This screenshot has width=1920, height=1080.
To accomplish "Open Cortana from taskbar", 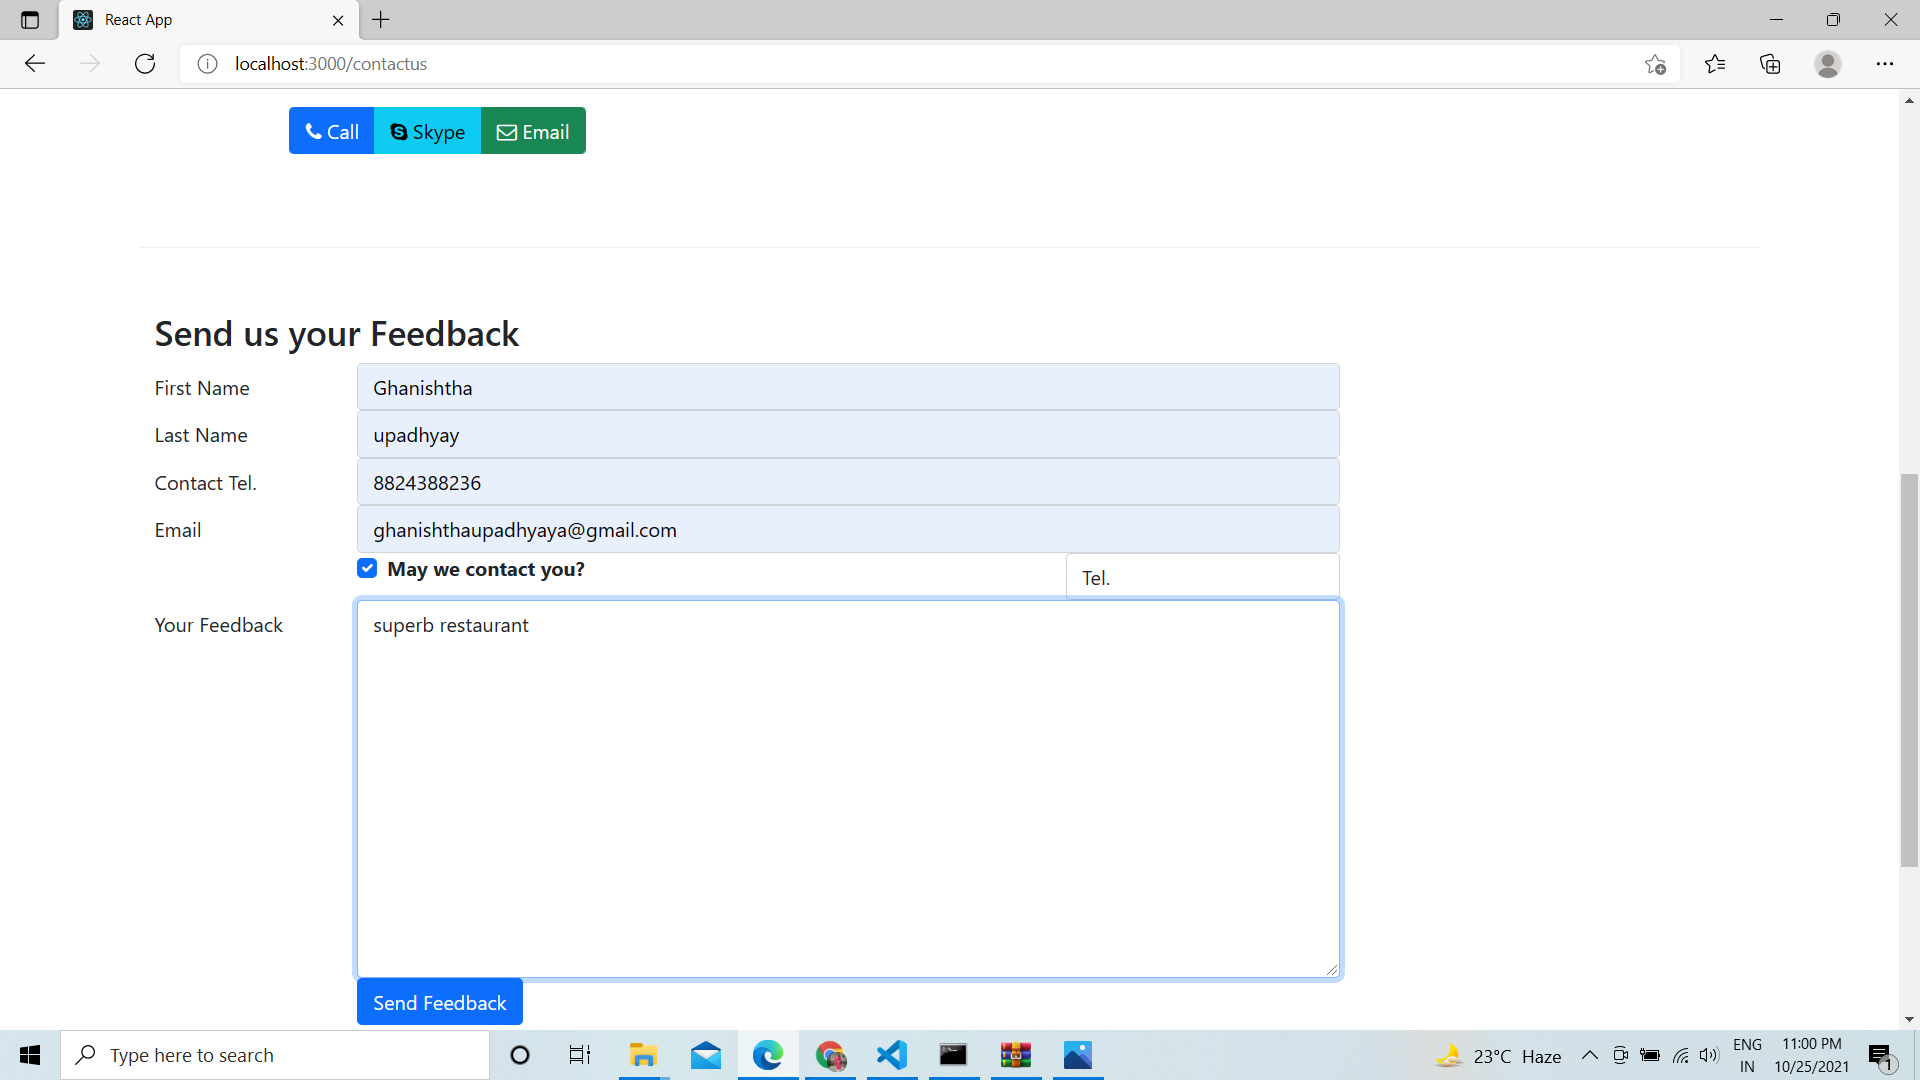I will coord(520,1055).
